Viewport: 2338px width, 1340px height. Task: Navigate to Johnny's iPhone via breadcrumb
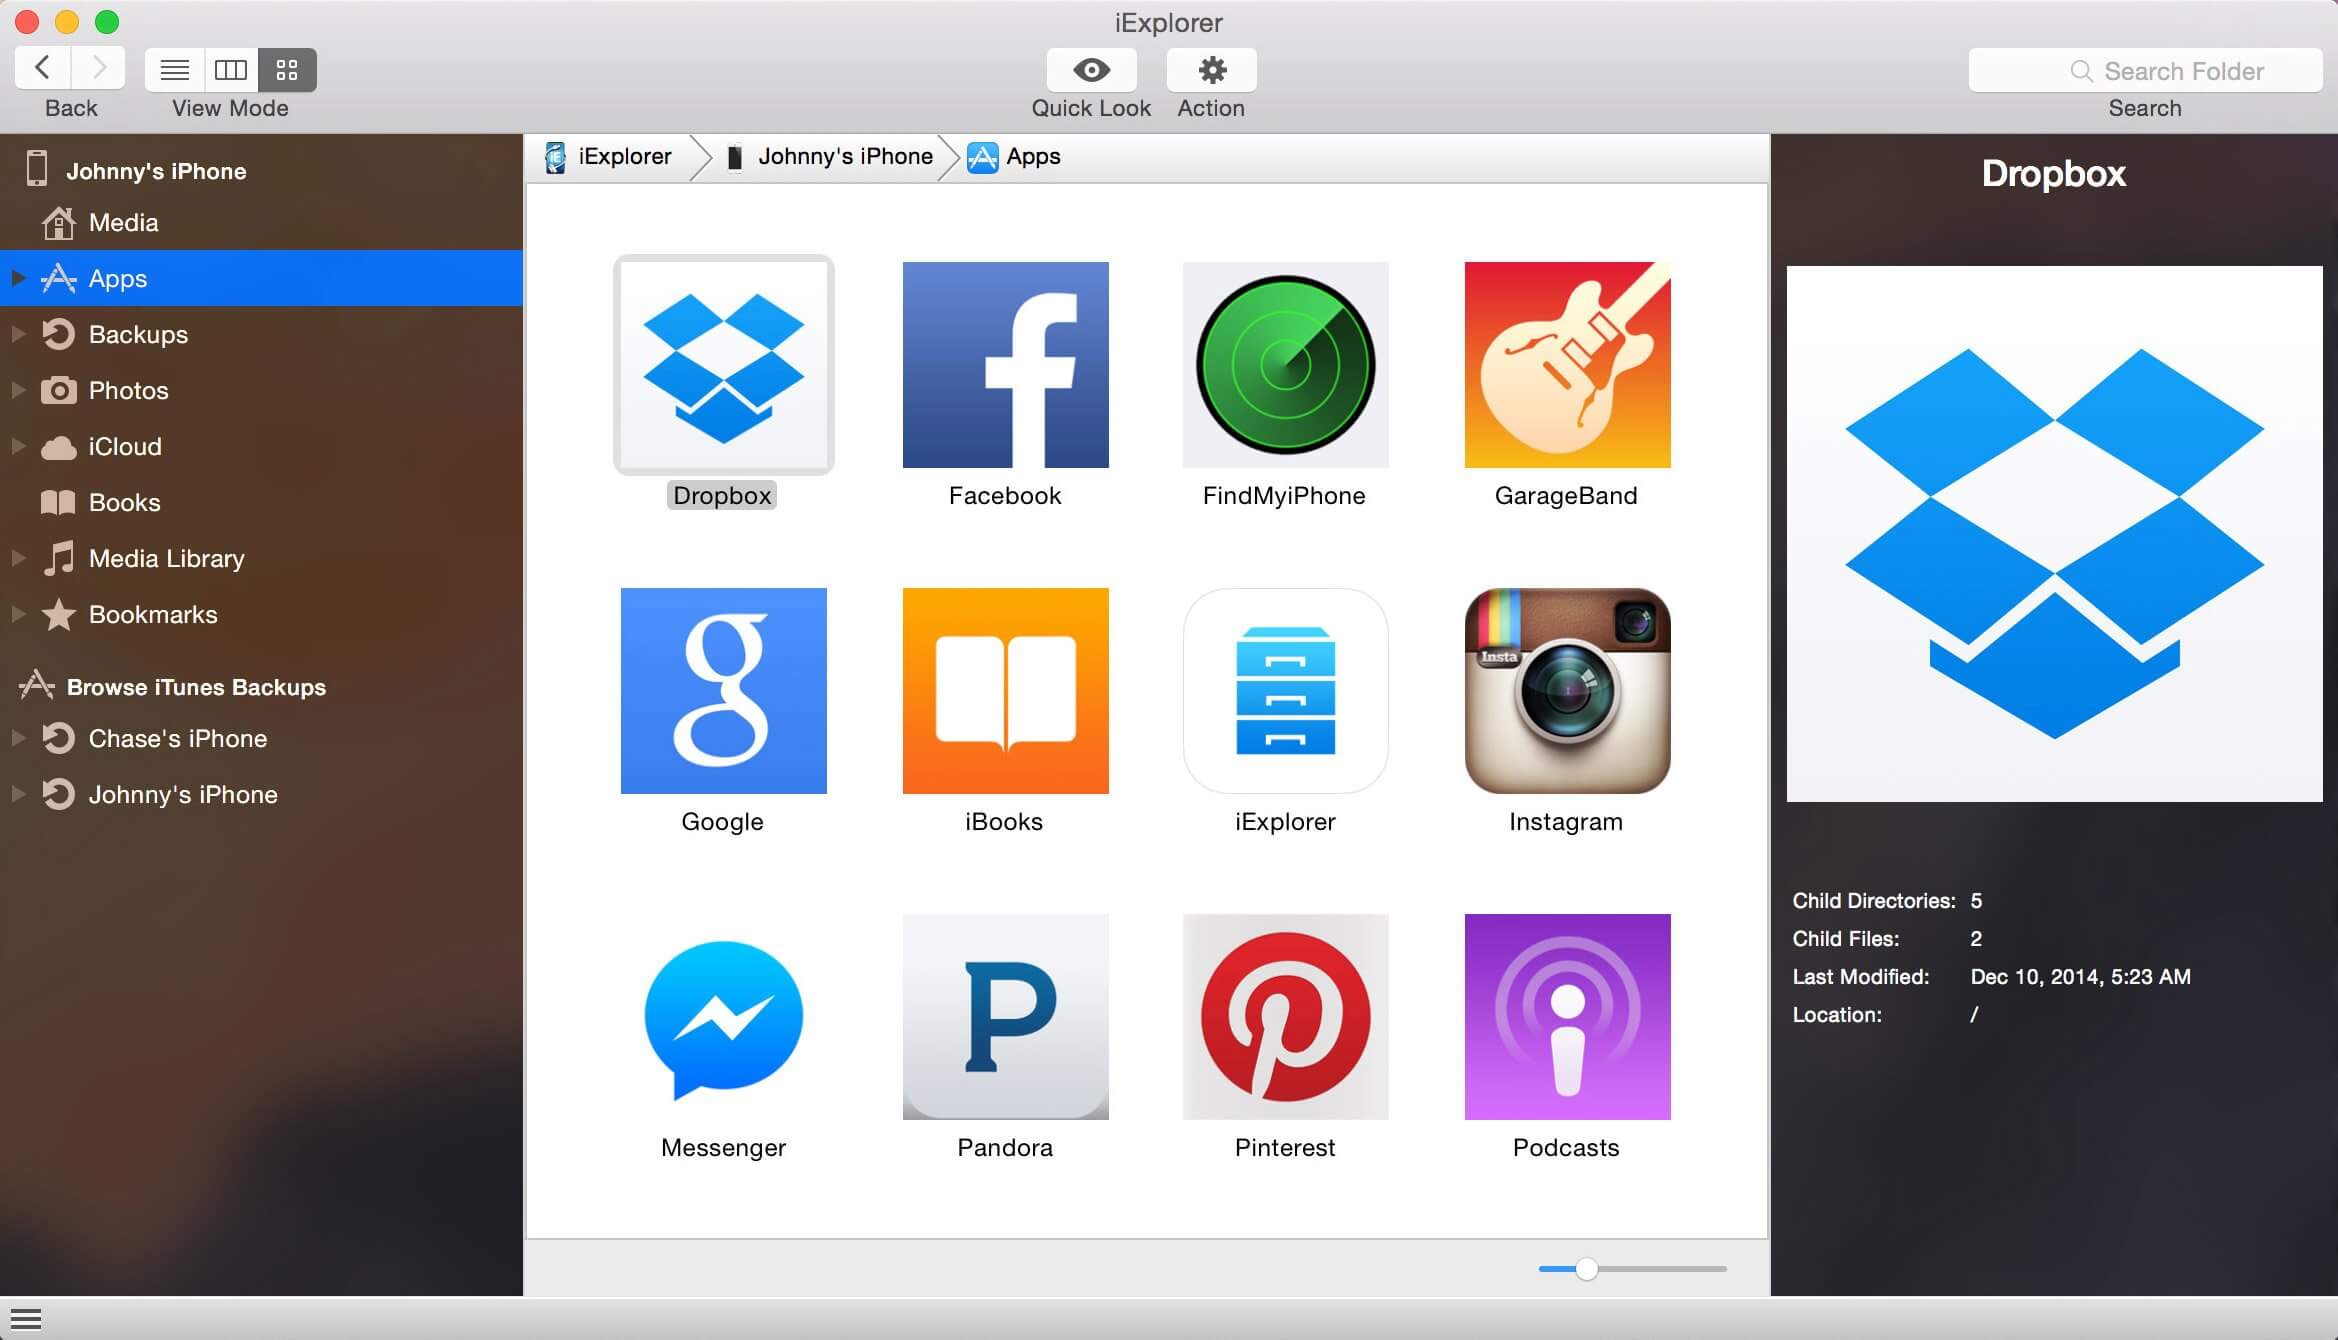point(845,156)
